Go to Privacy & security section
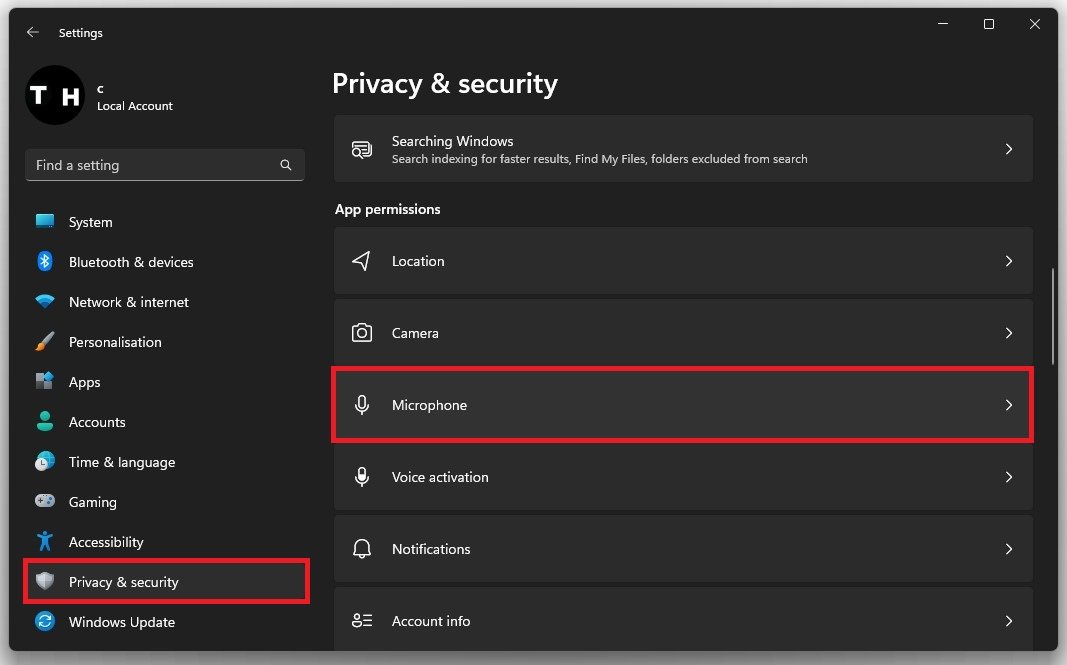Viewport: 1067px width, 665px height. [123, 582]
